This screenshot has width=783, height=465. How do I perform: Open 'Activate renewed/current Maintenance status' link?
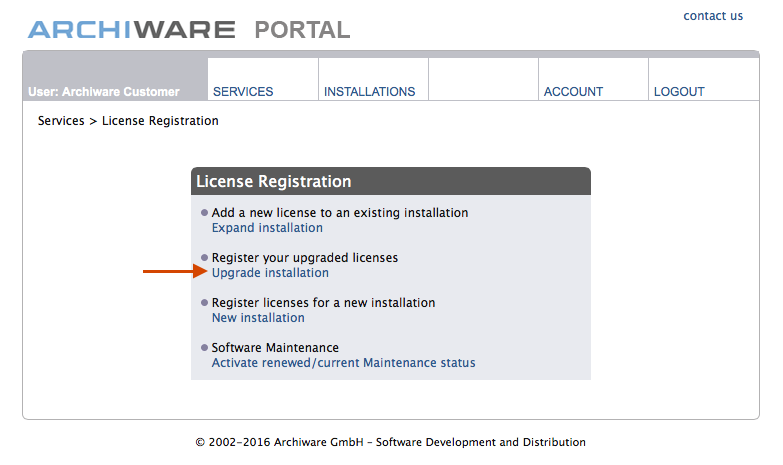click(343, 363)
